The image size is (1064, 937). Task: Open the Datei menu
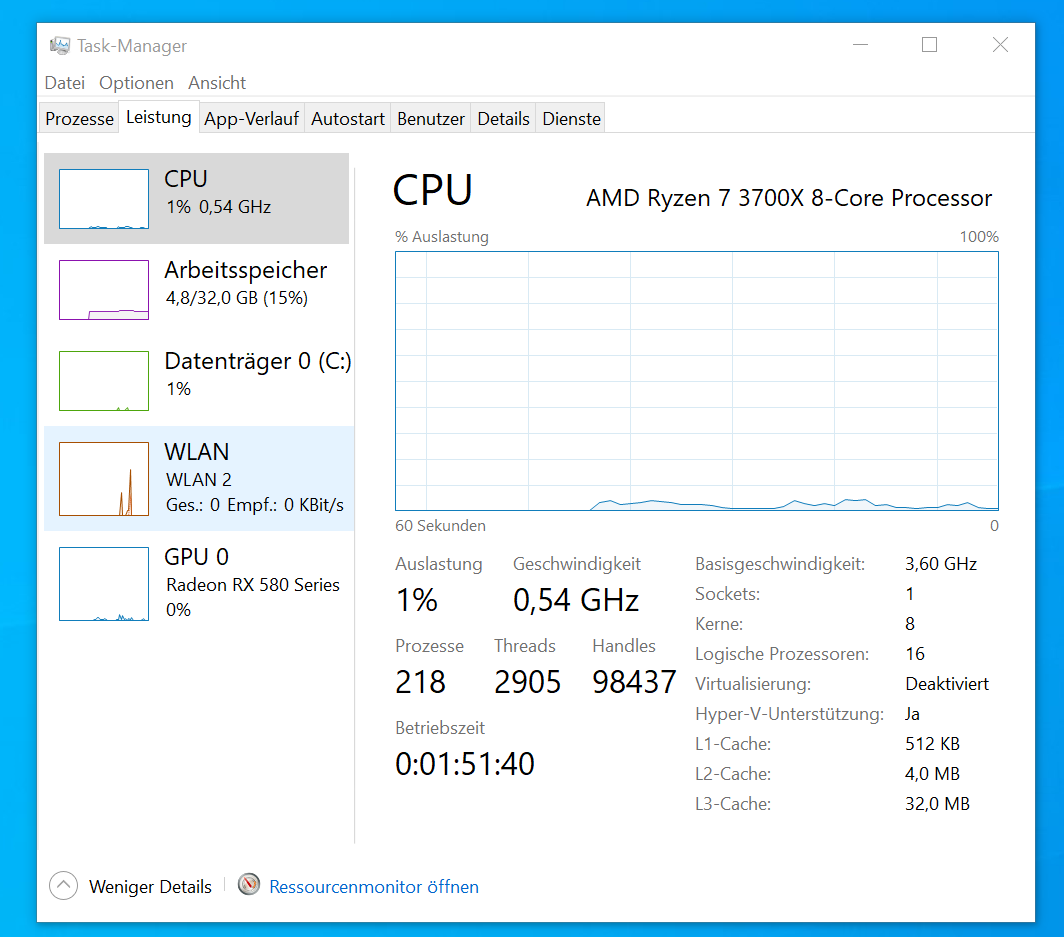pos(64,83)
